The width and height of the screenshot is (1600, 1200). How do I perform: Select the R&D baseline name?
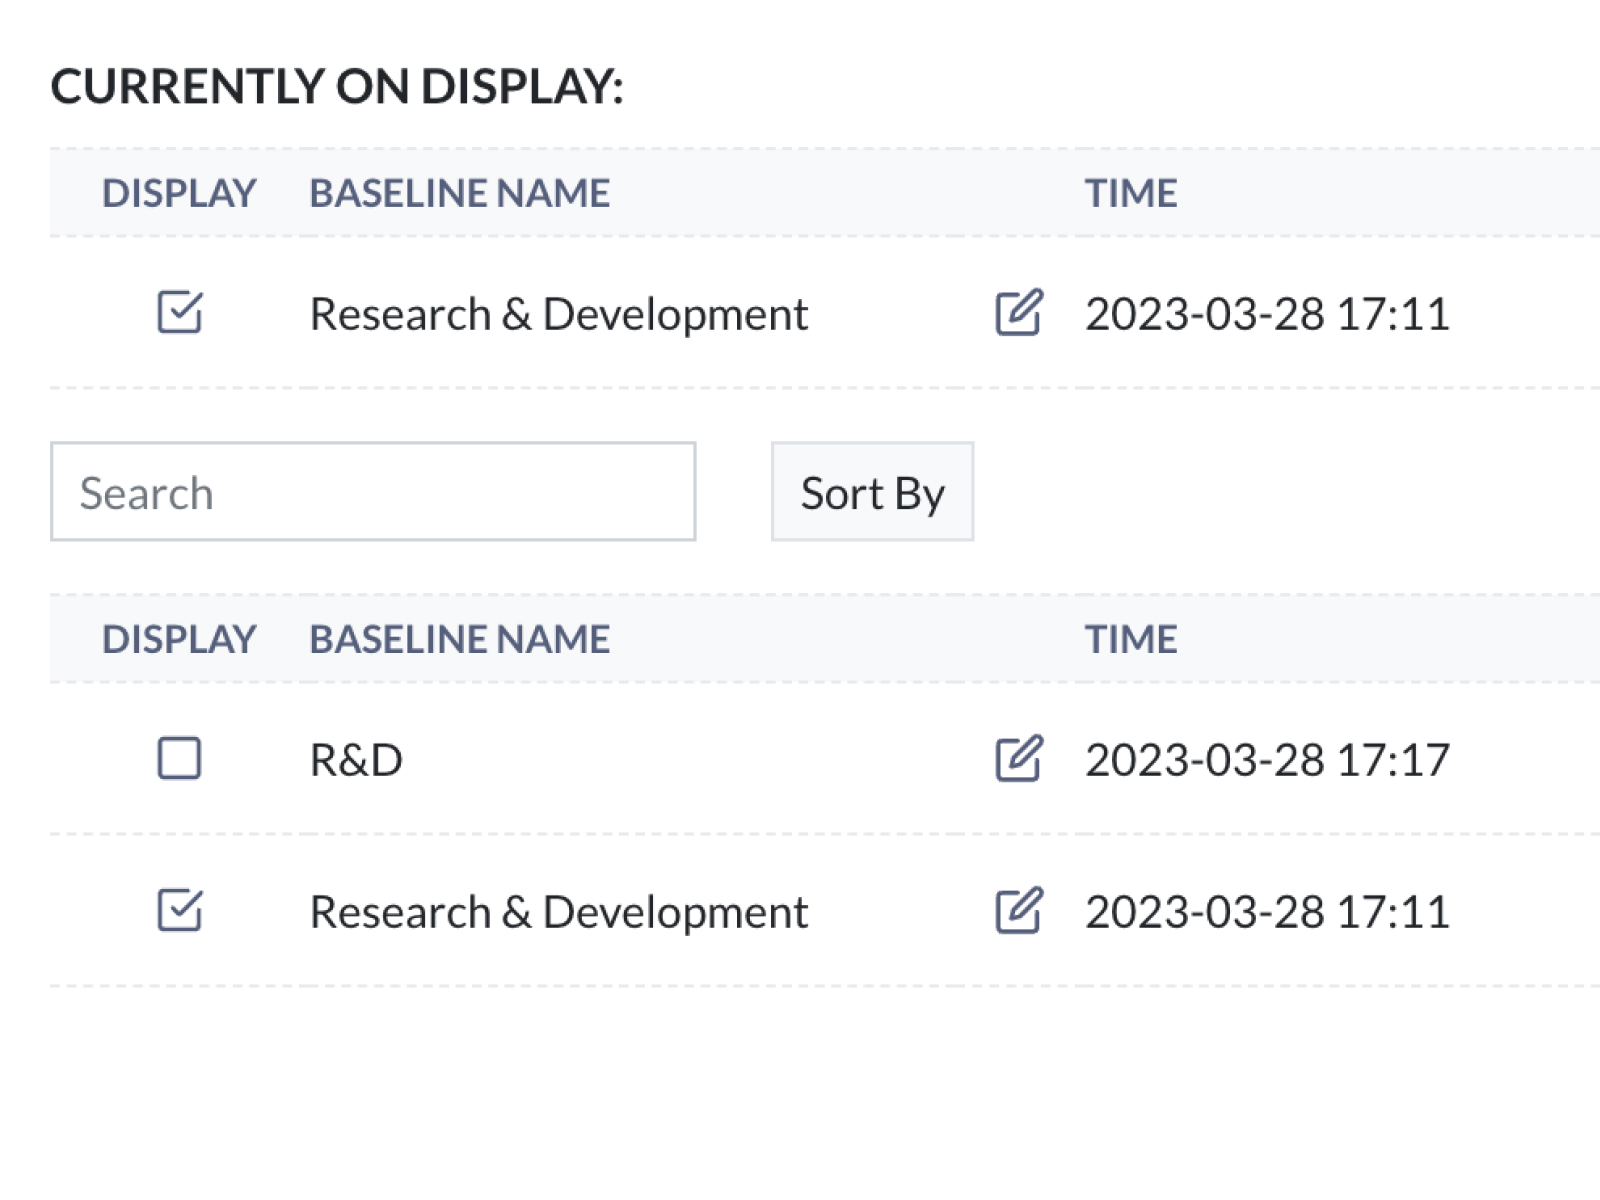(356, 760)
